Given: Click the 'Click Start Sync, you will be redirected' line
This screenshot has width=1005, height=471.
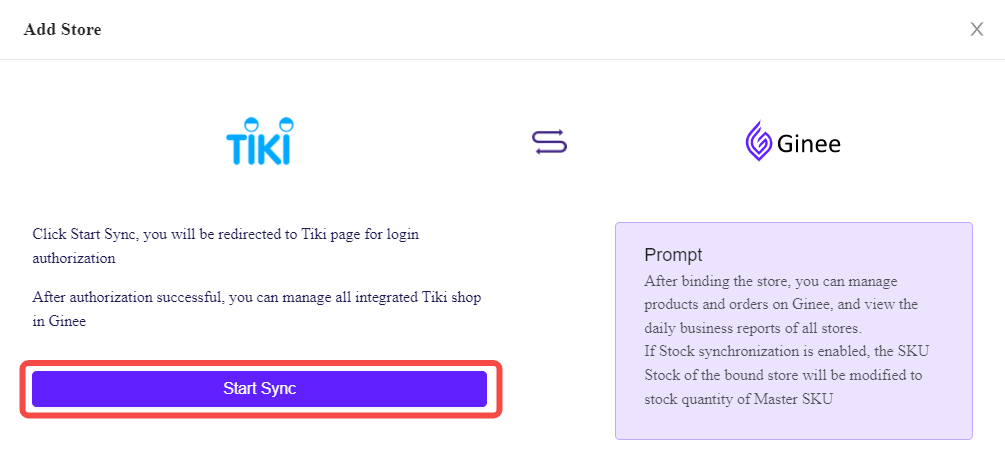Looking at the screenshot, I should click(226, 234).
